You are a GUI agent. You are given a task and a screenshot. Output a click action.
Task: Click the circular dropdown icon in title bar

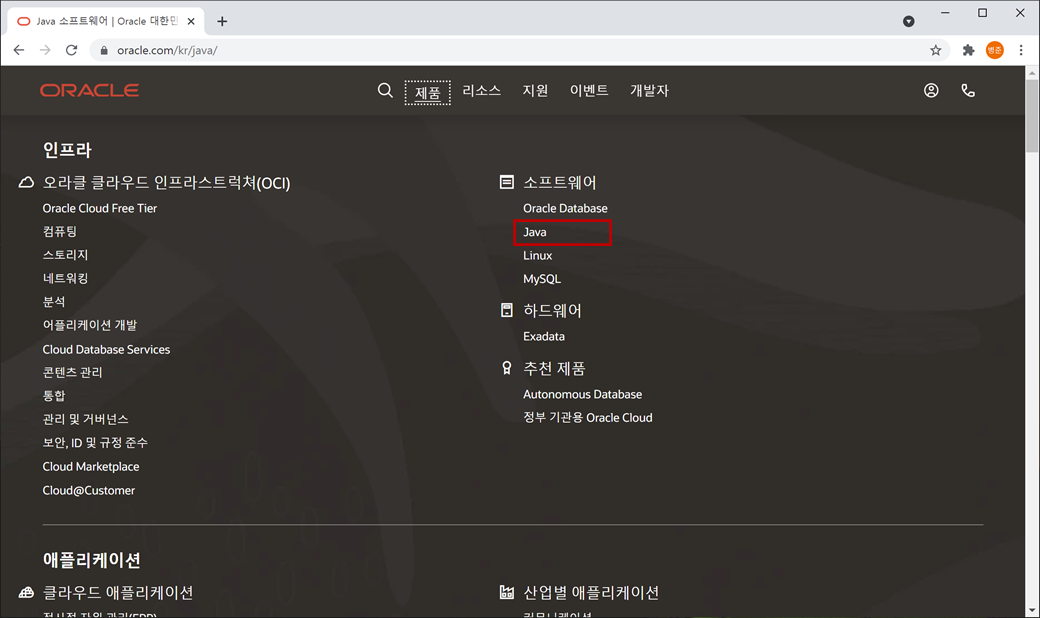pos(909,21)
